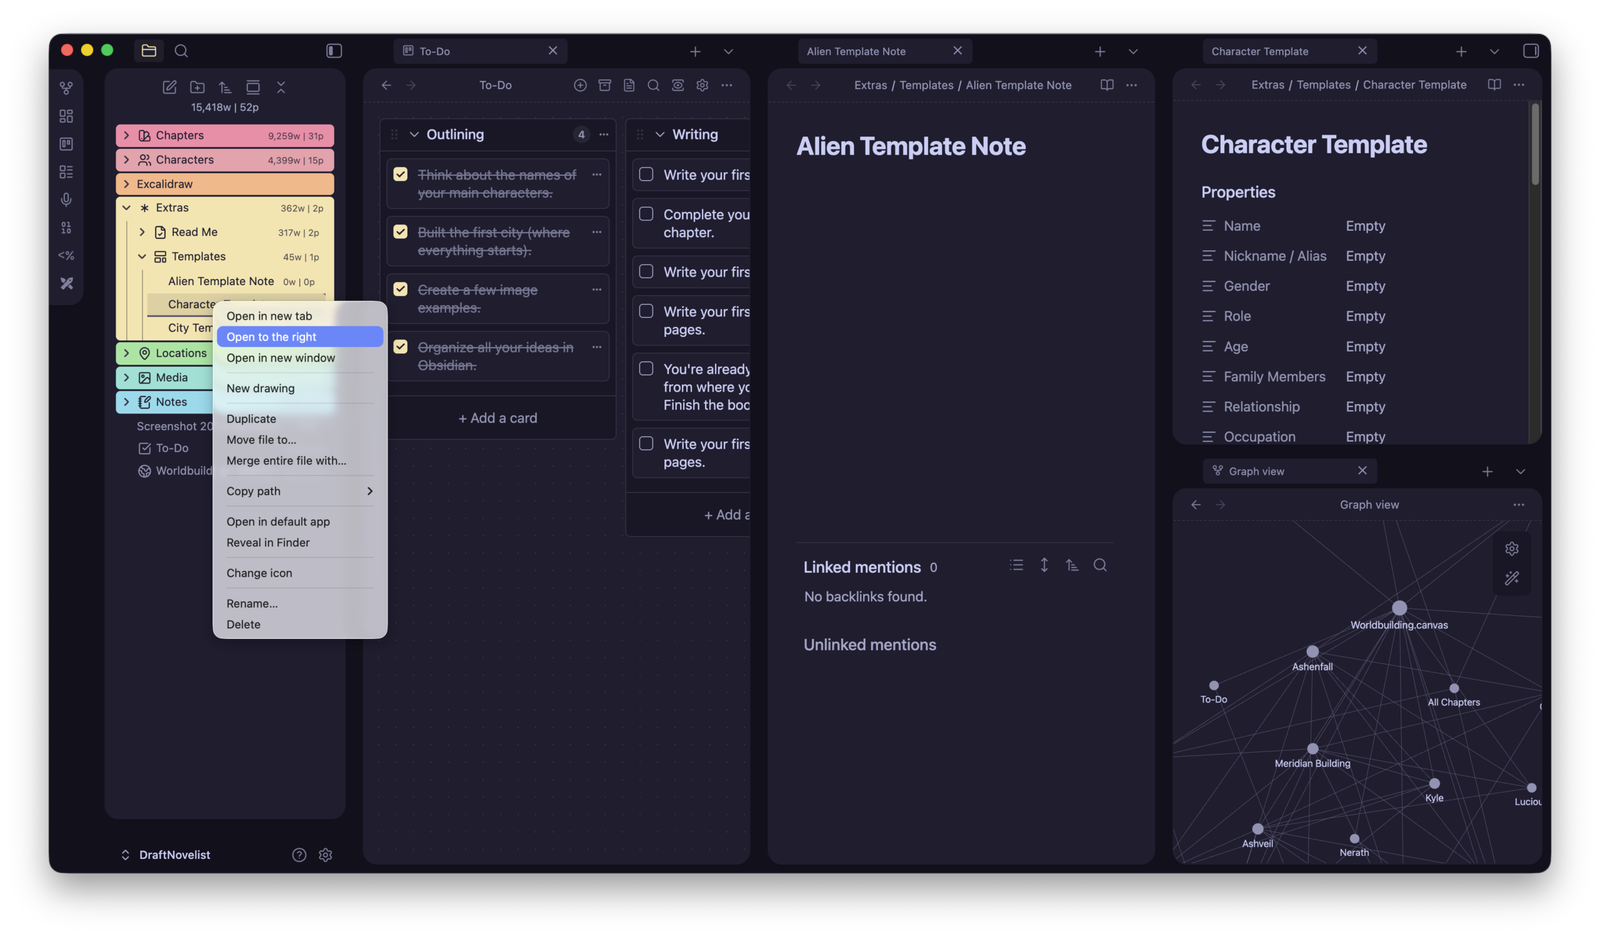Screen dimensions: 1600x938
Task: Collapse the Outlining column
Action: (414, 134)
